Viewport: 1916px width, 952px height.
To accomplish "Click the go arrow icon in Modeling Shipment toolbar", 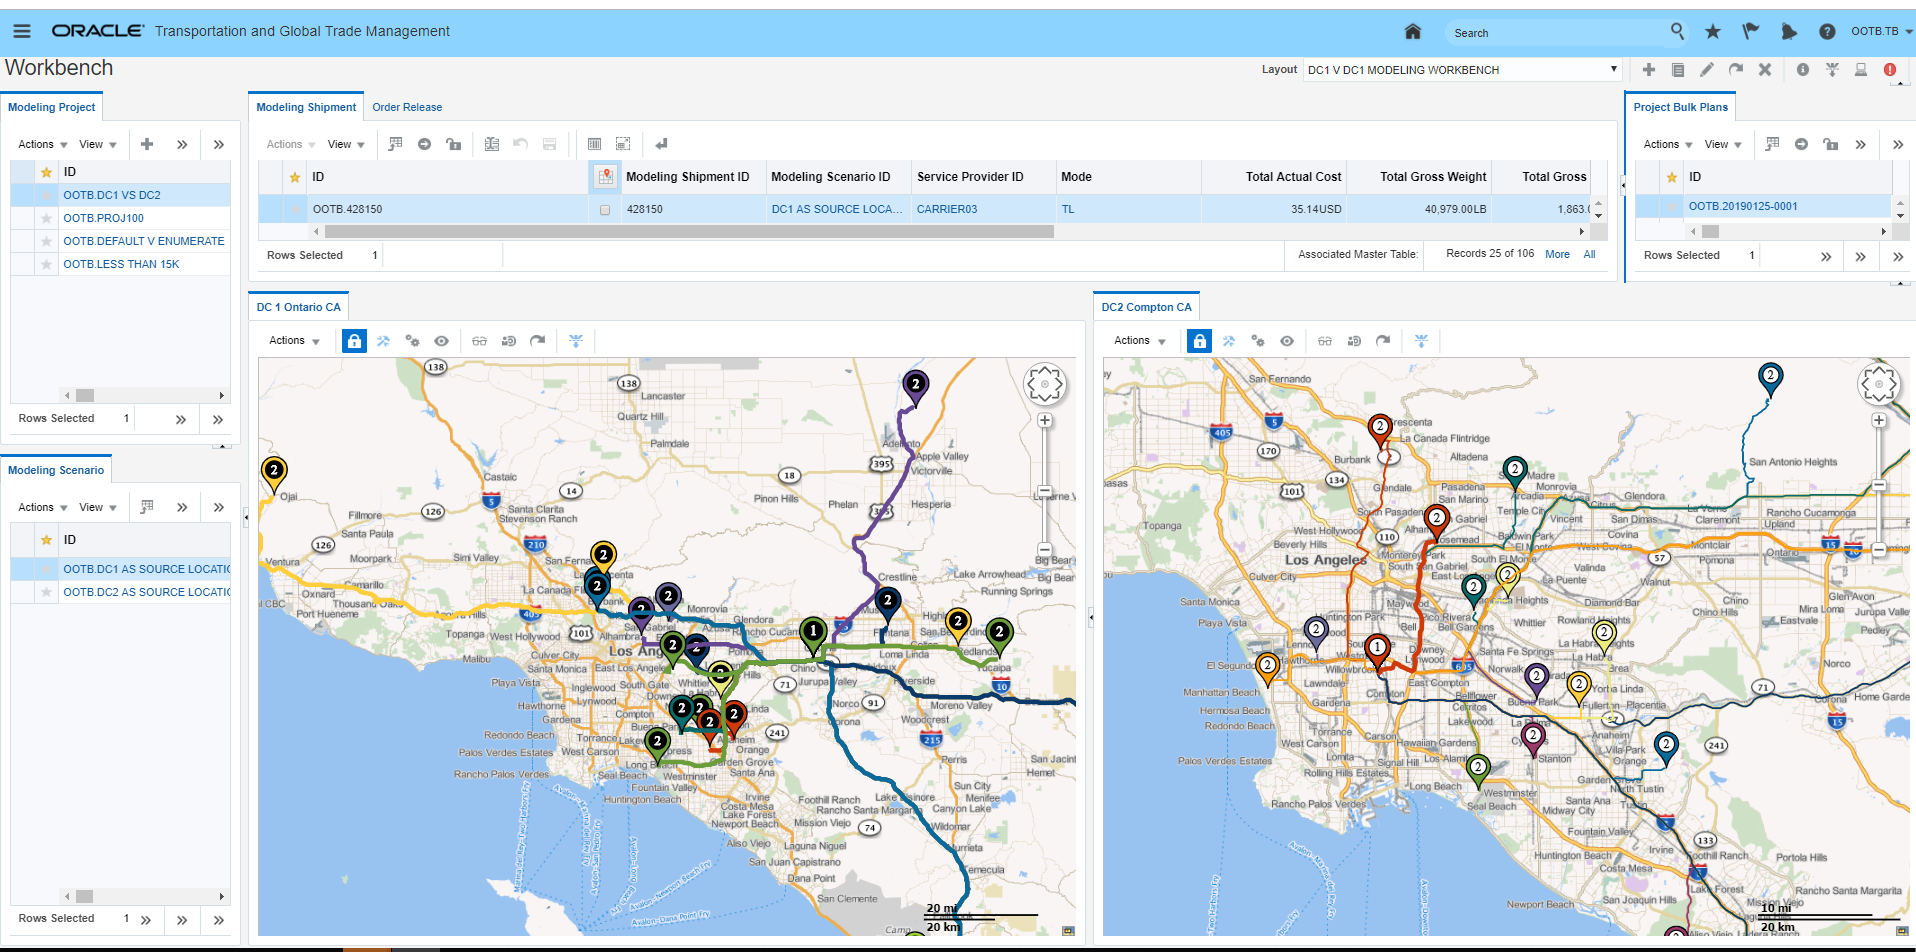I will (x=424, y=144).
